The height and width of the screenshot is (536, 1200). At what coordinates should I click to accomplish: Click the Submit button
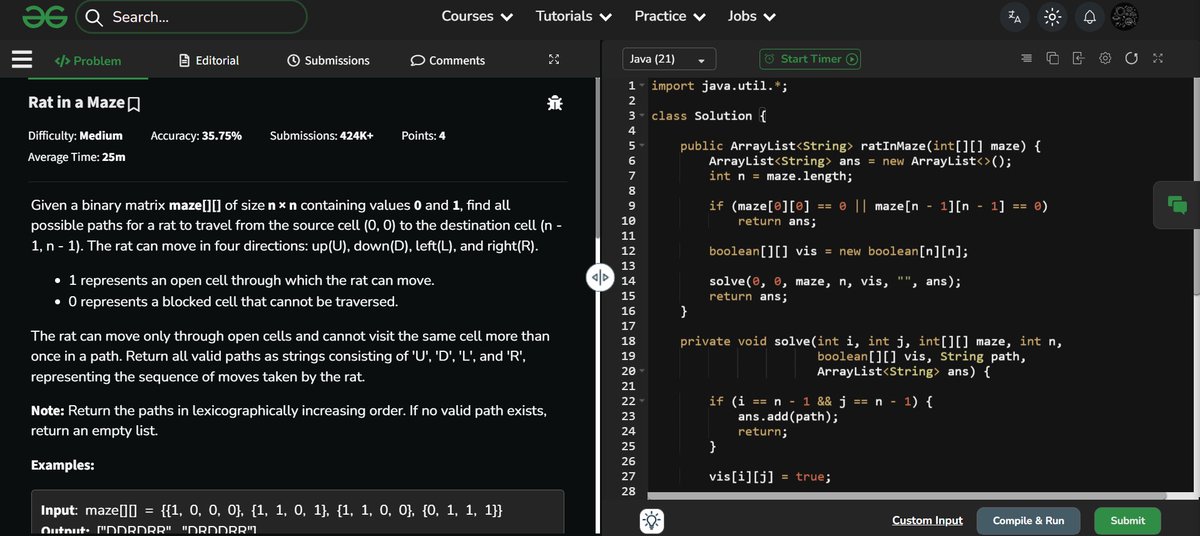click(x=1127, y=520)
